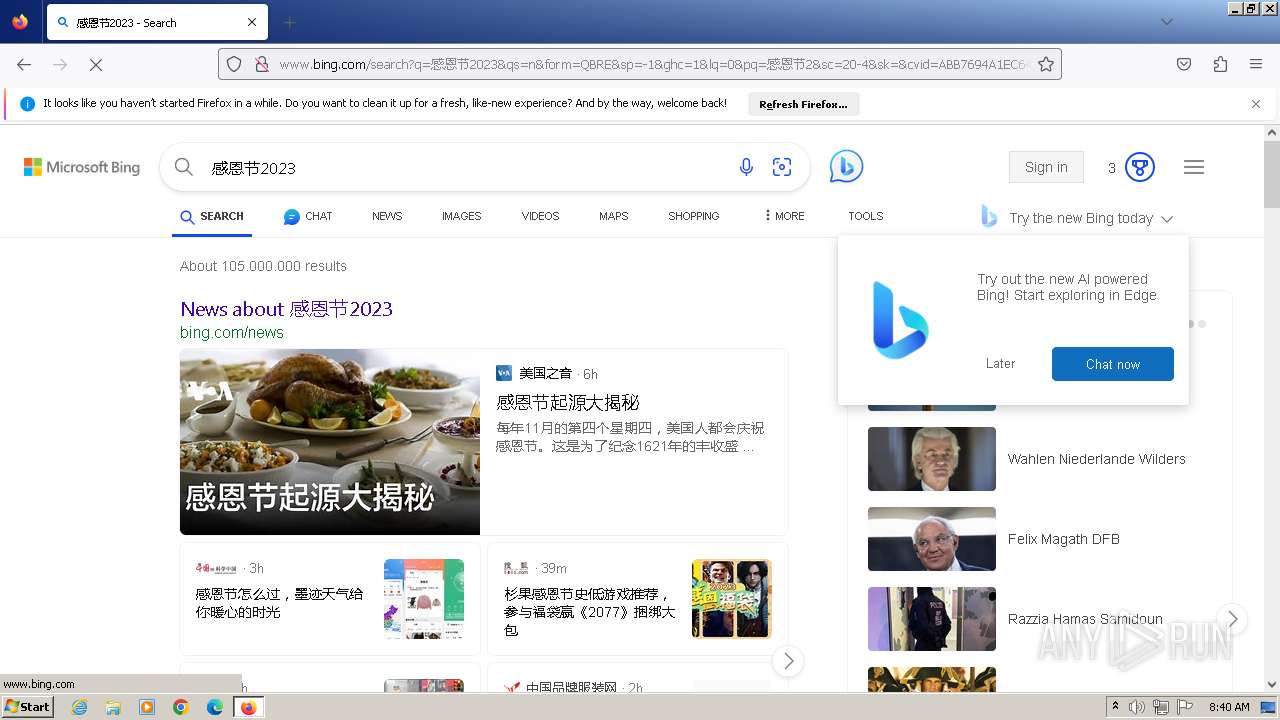Click the taskbar clock 8:40 AM
1280x720 pixels.
pos(1229,707)
